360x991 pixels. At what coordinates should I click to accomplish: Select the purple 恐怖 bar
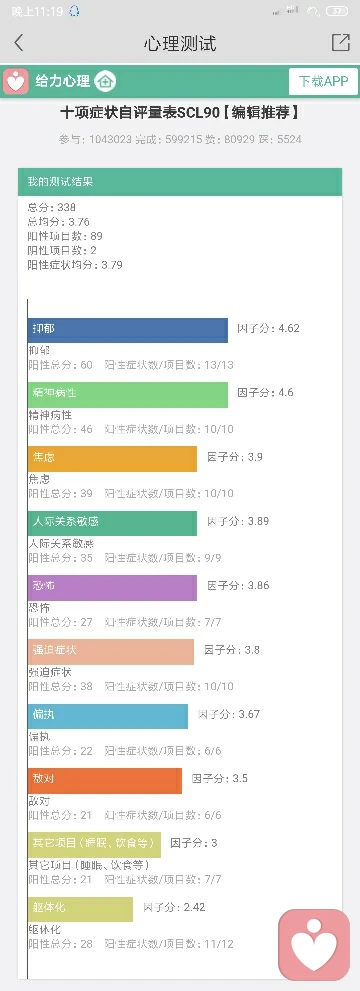point(112,587)
